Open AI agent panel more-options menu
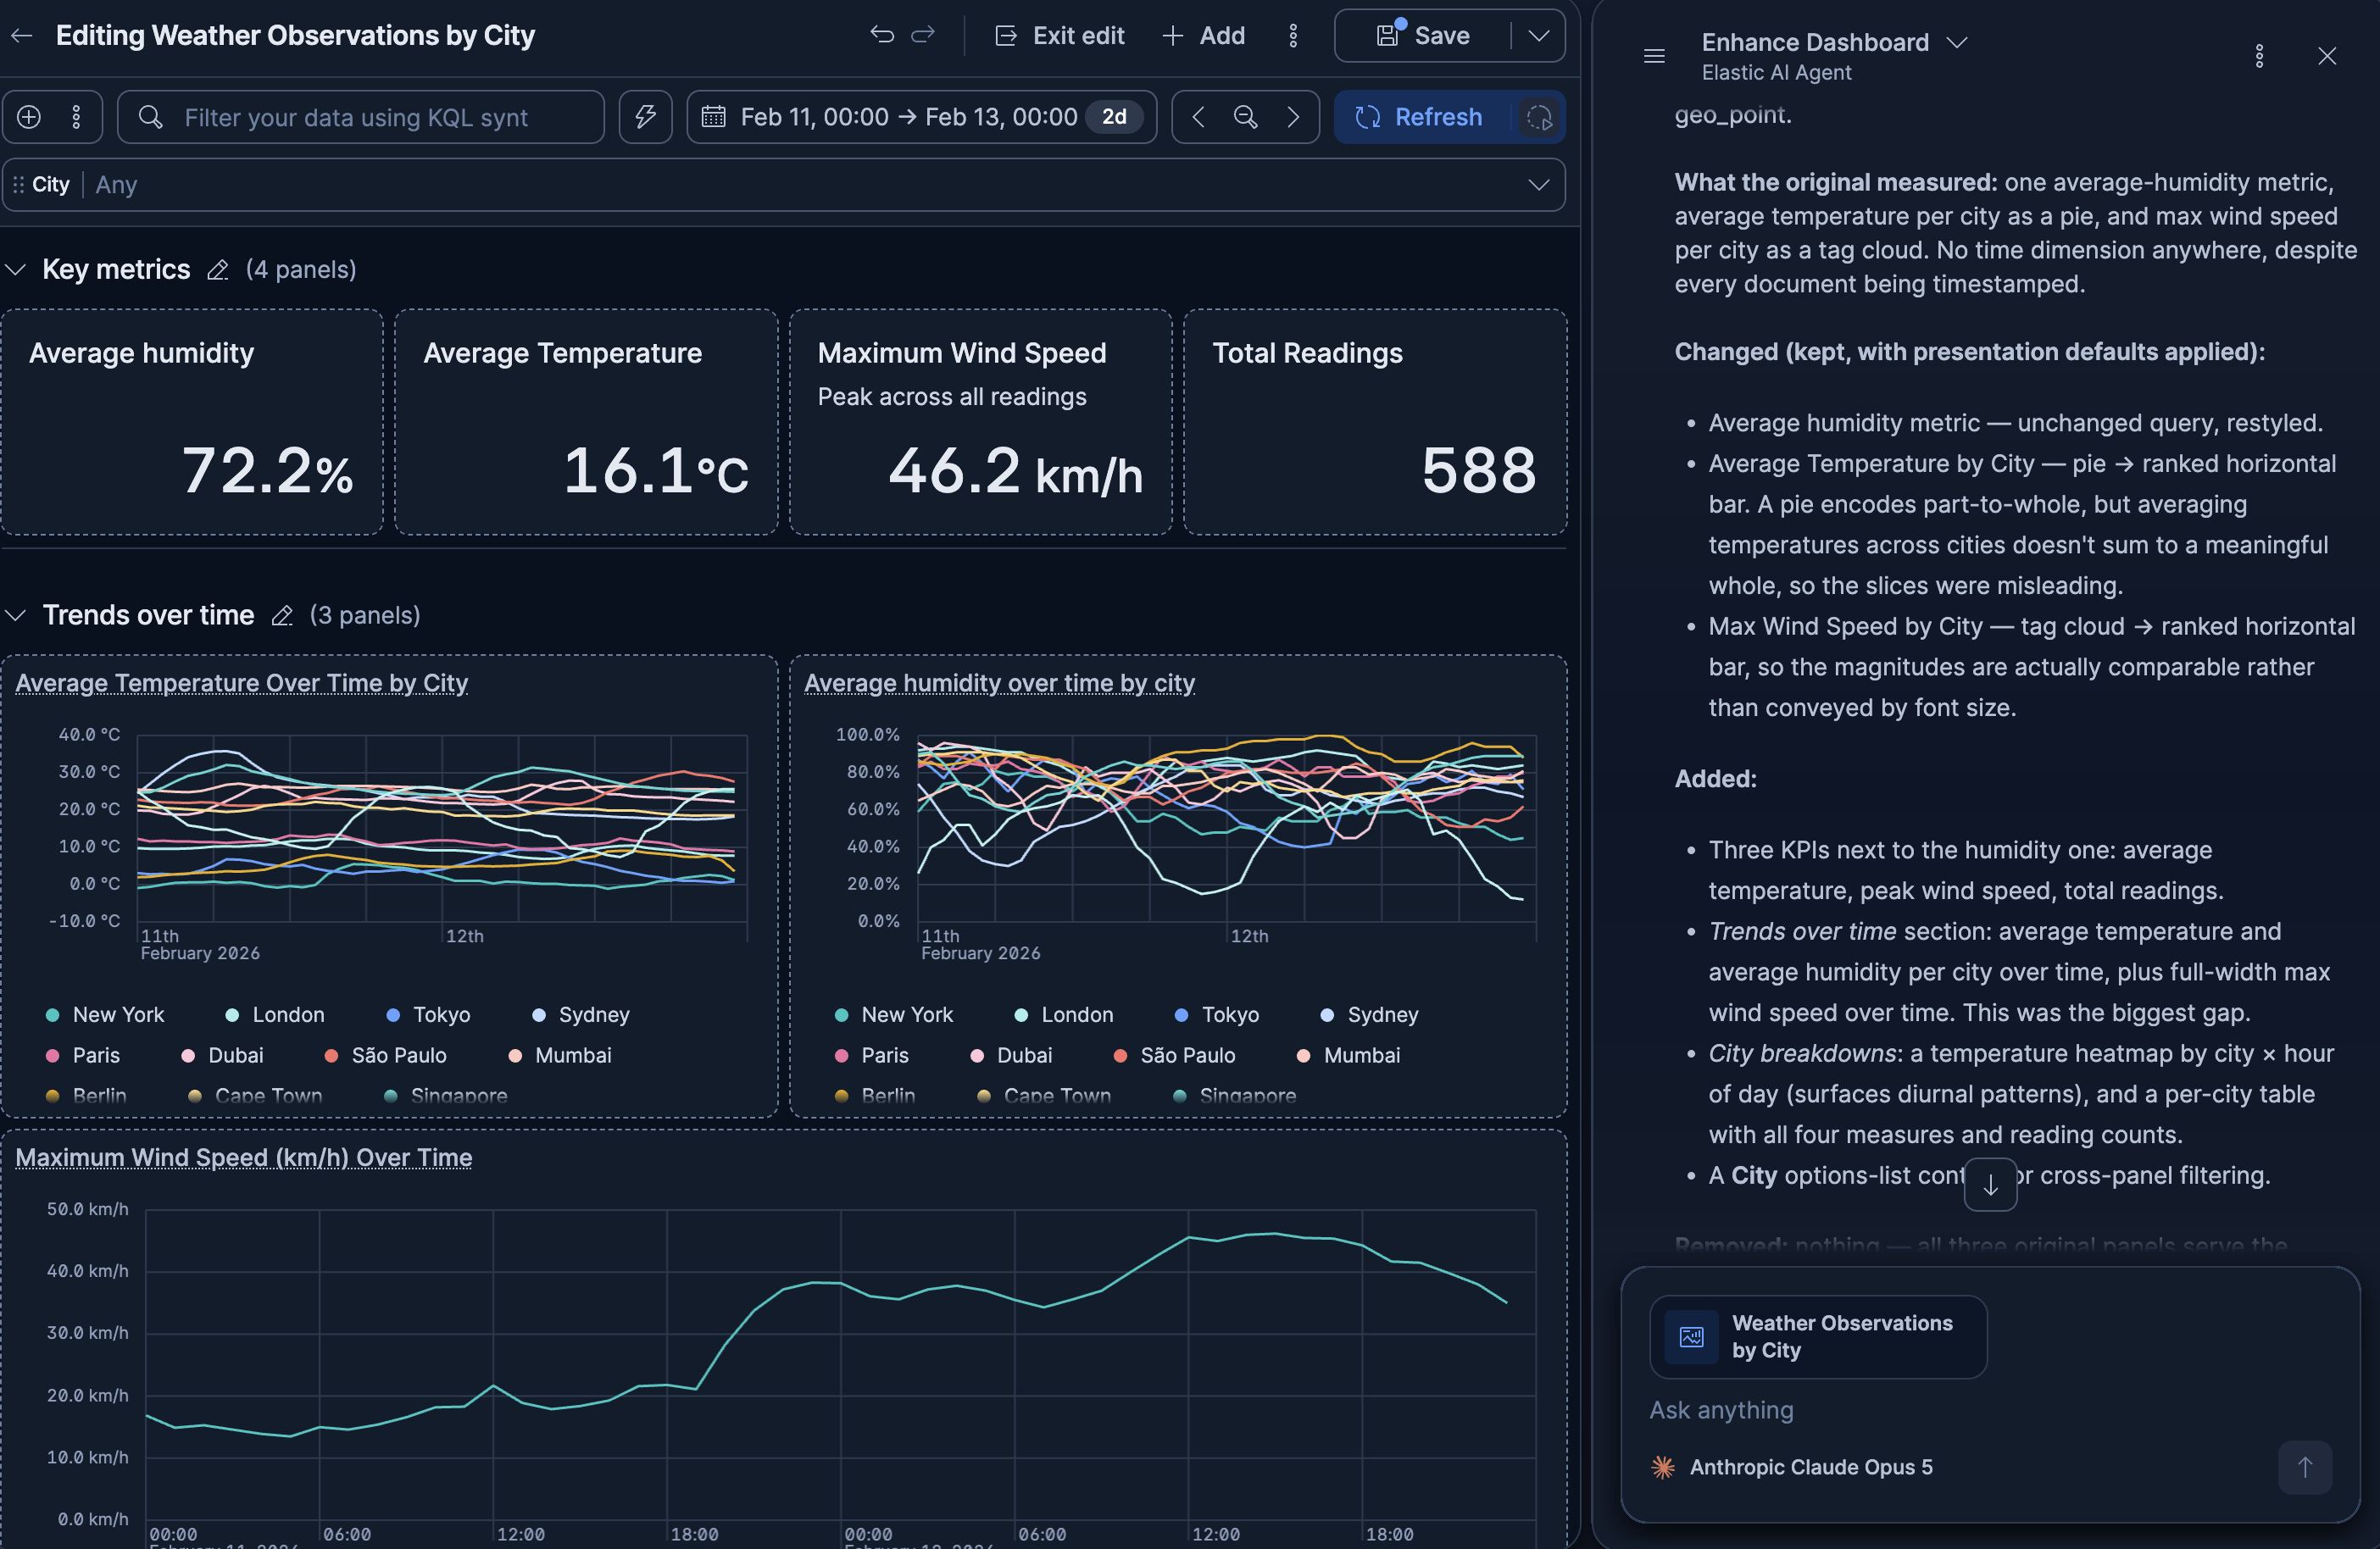The width and height of the screenshot is (2380, 1549). coord(2259,56)
